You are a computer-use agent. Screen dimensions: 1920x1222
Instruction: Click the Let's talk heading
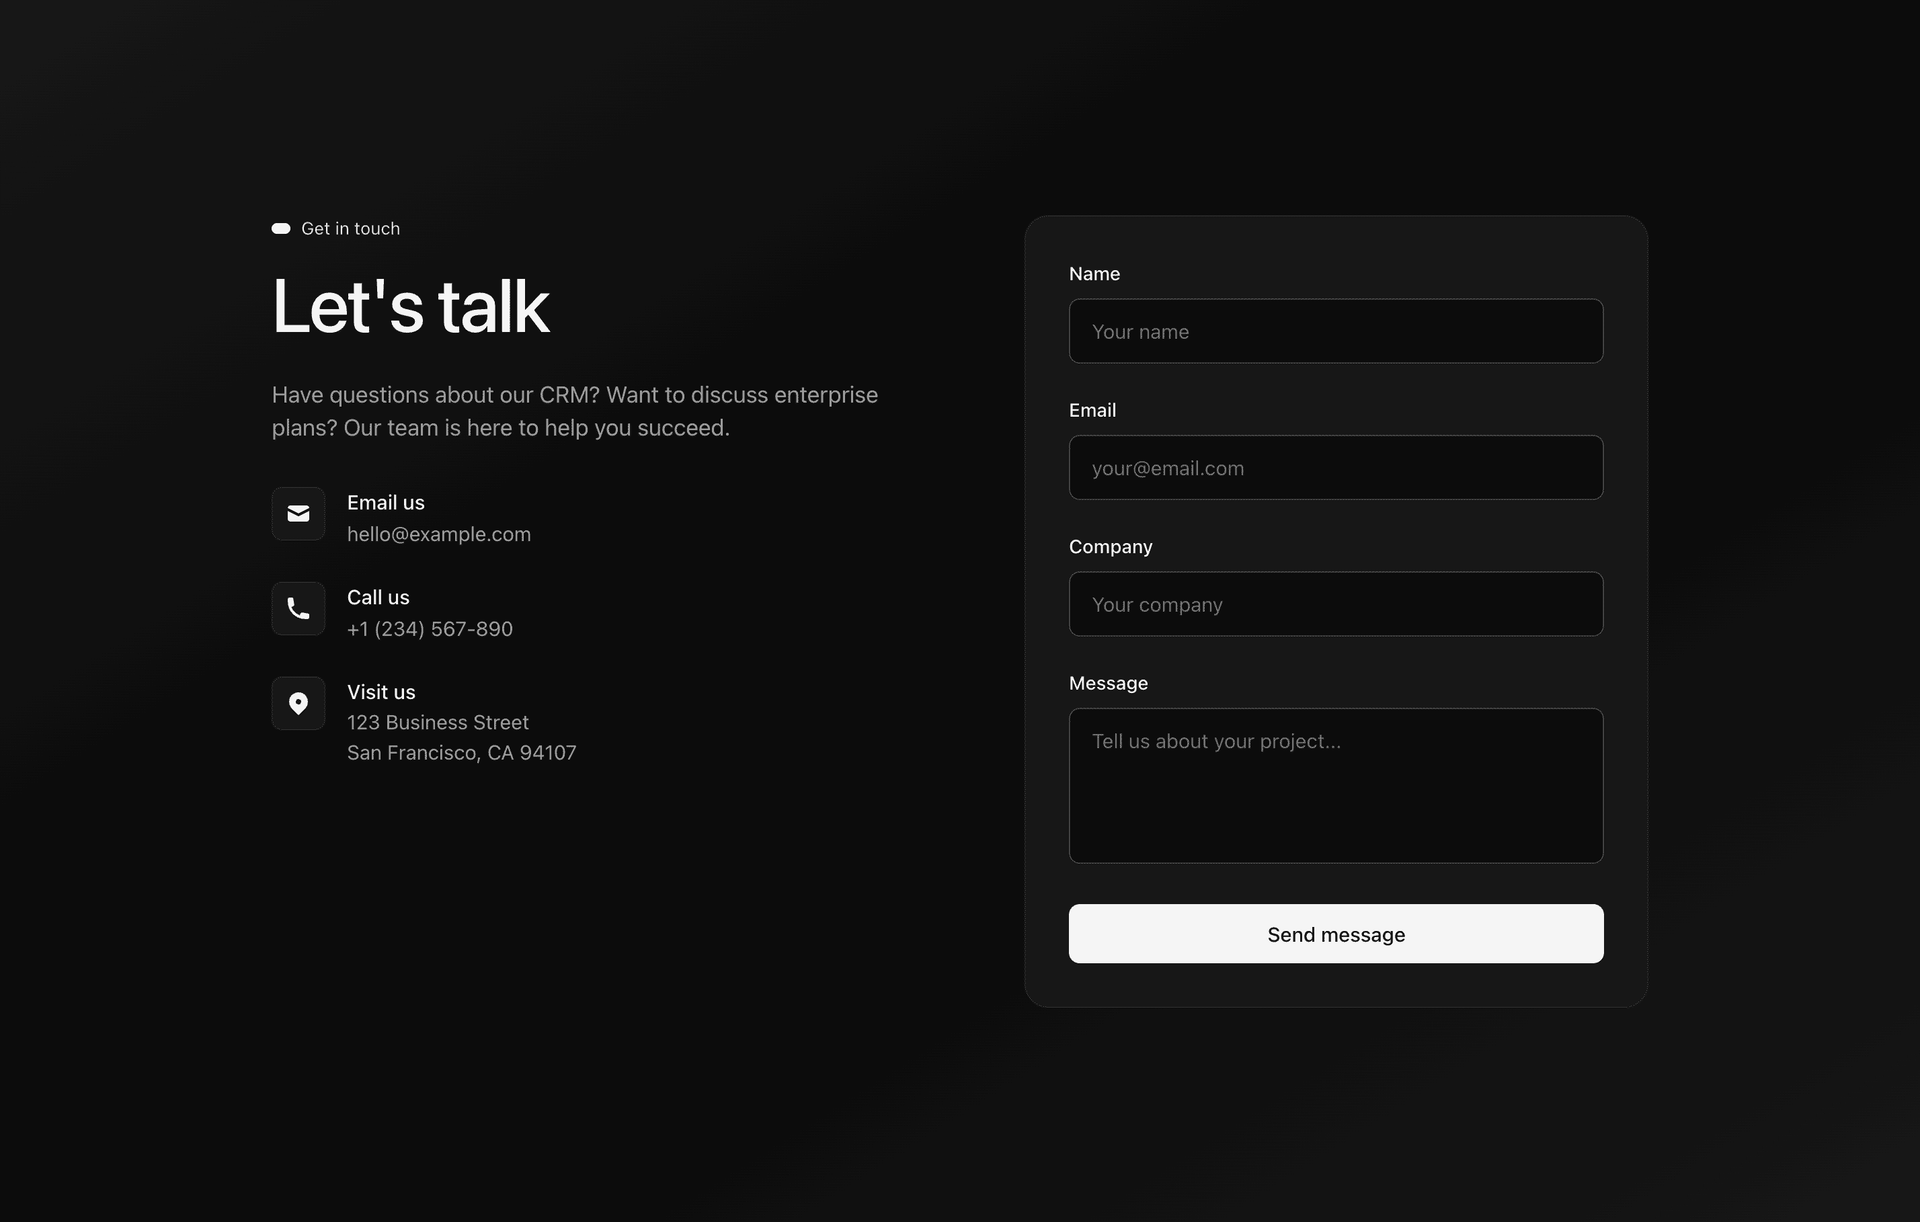point(410,305)
